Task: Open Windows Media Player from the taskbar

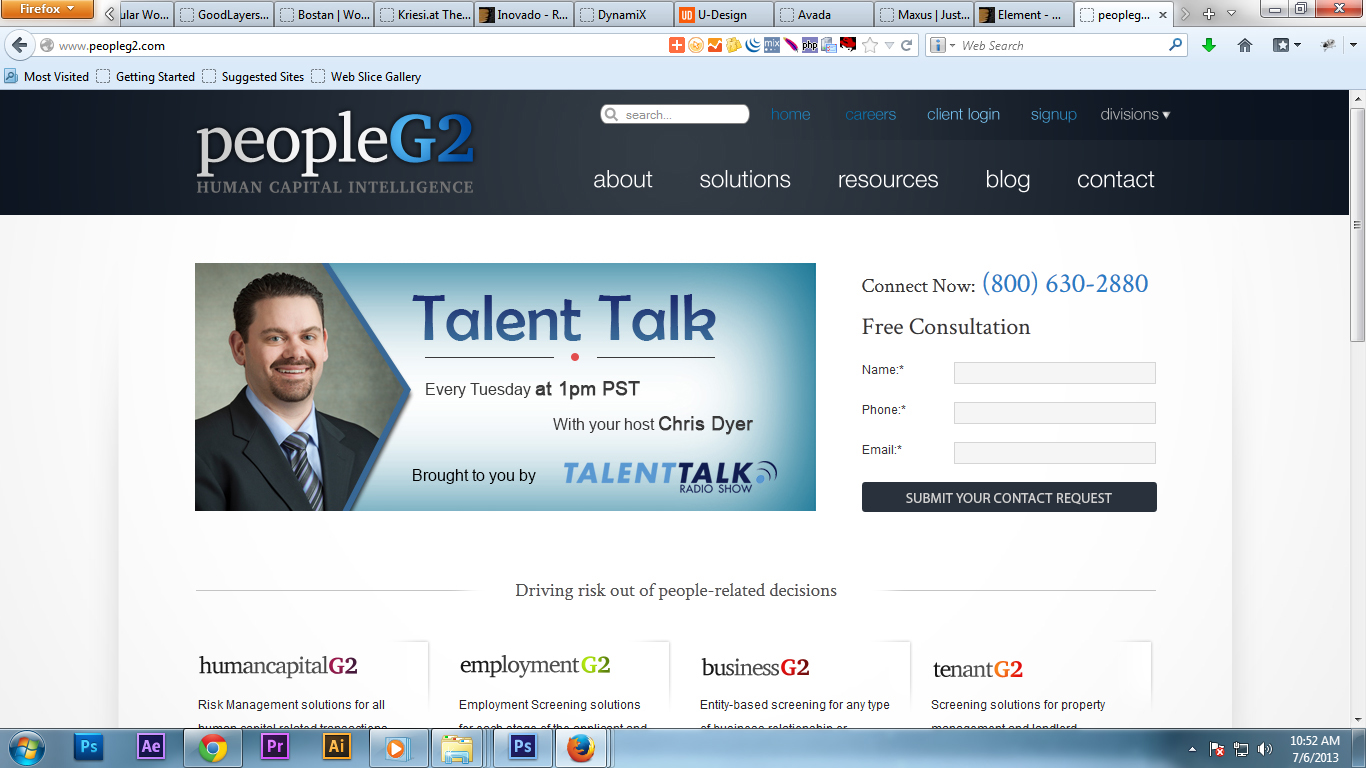Action: (397, 748)
